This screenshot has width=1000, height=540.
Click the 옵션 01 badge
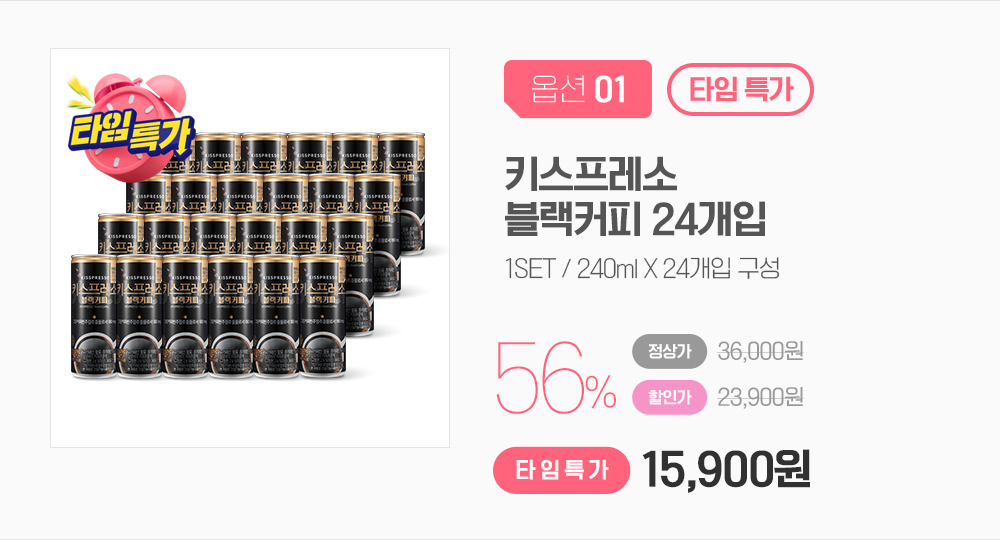click(578, 89)
